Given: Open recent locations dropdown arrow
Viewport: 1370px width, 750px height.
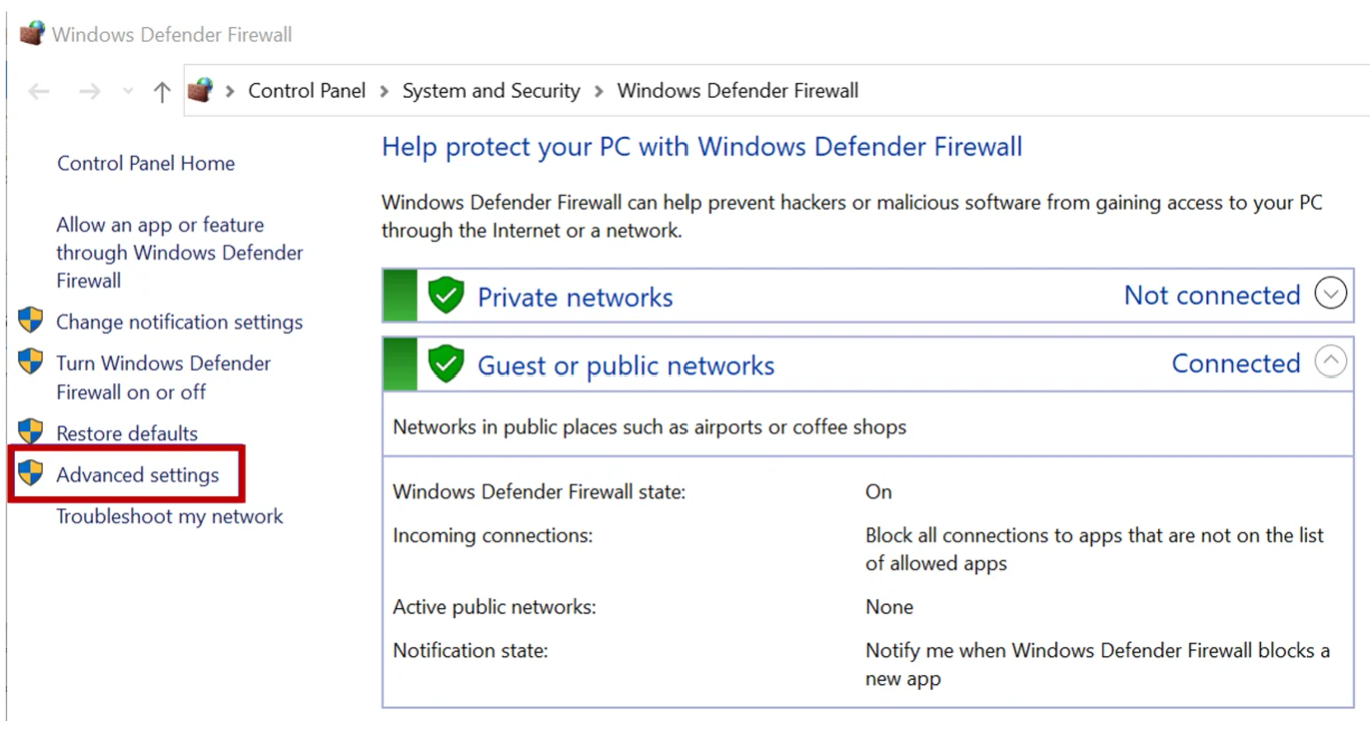Looking at the screenshot, I should pos(128,92).
